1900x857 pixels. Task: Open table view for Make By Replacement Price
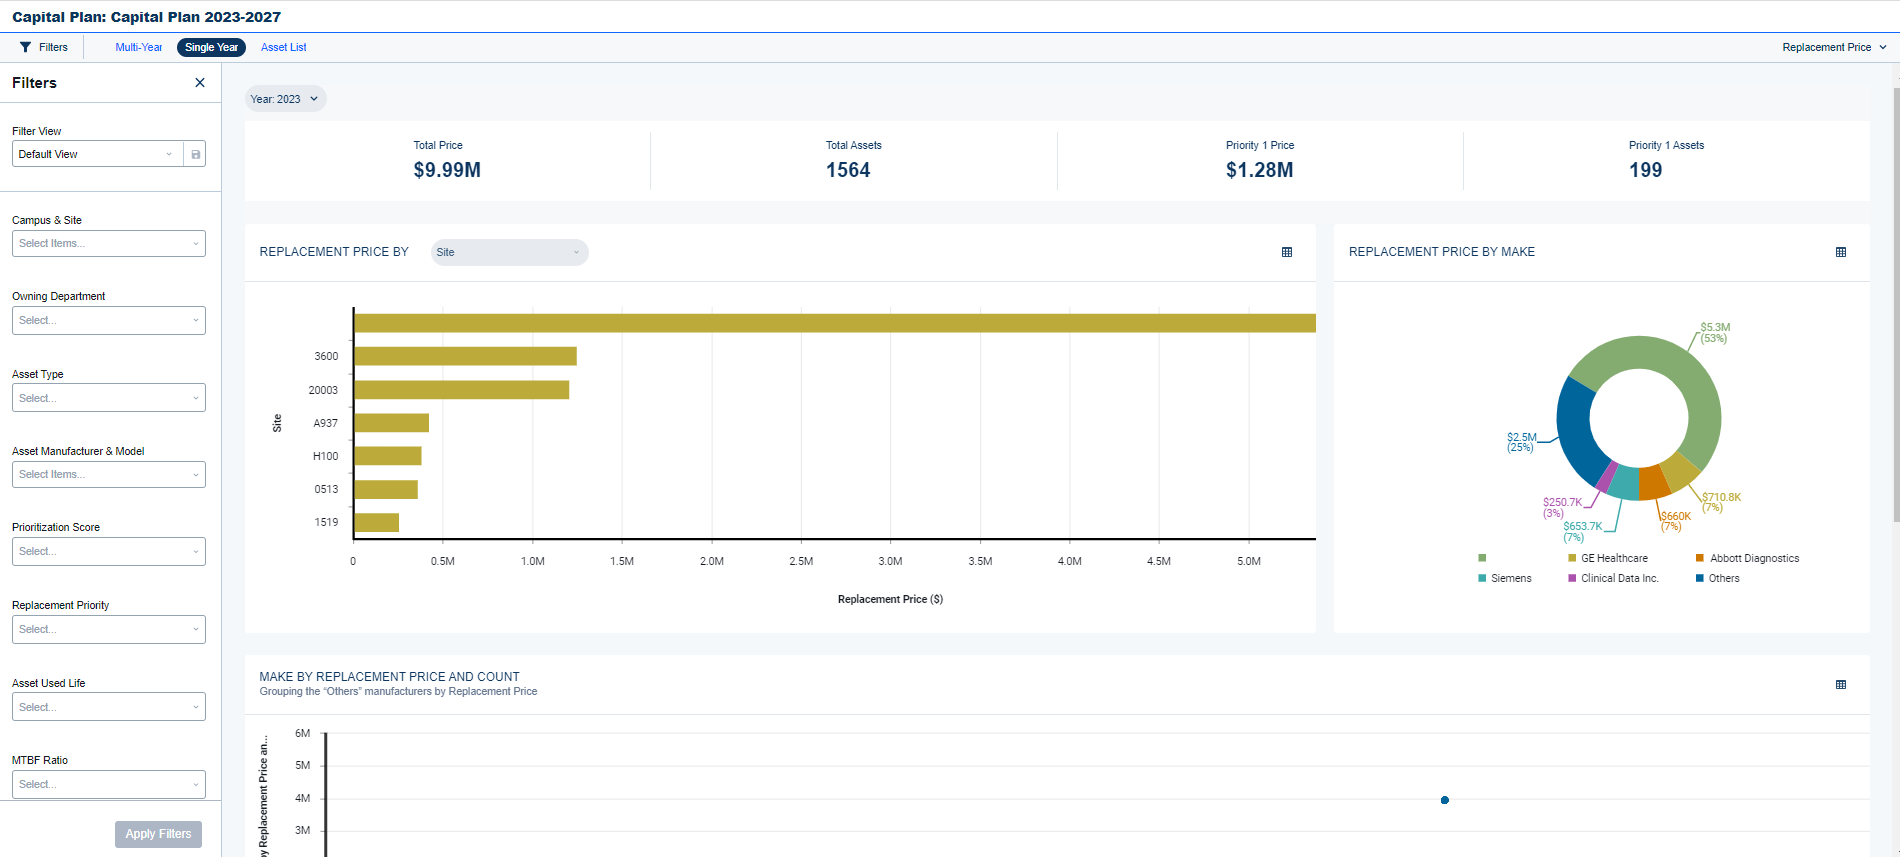coord(1841,685)
